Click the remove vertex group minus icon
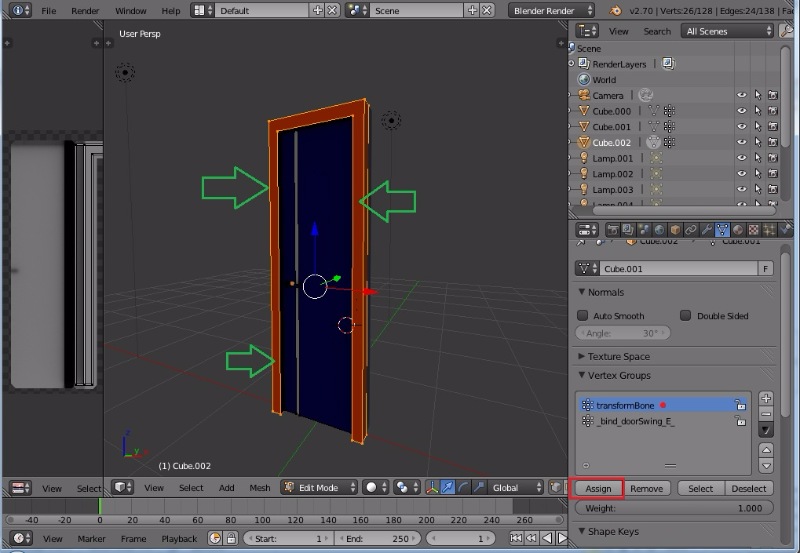 pyautogui.click(x=766, y=413)
